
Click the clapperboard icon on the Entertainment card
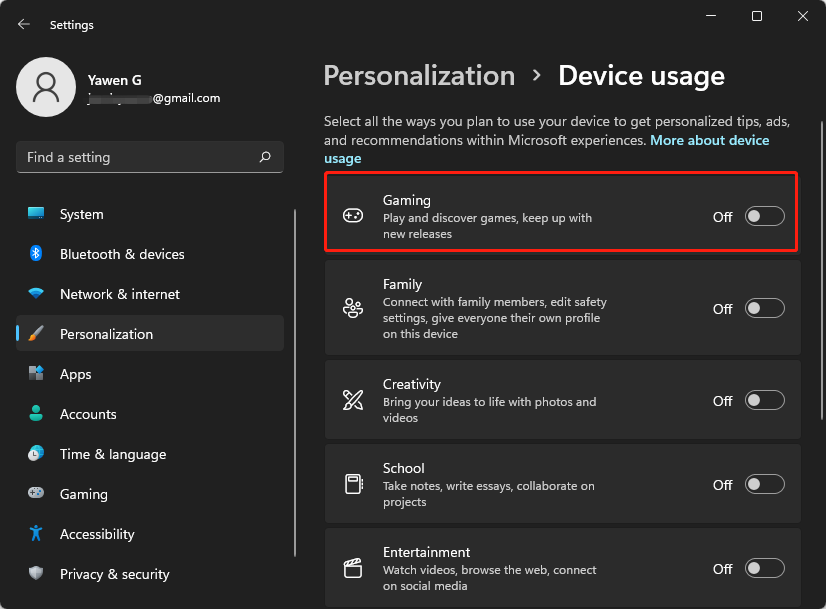(x=353, y=568)
